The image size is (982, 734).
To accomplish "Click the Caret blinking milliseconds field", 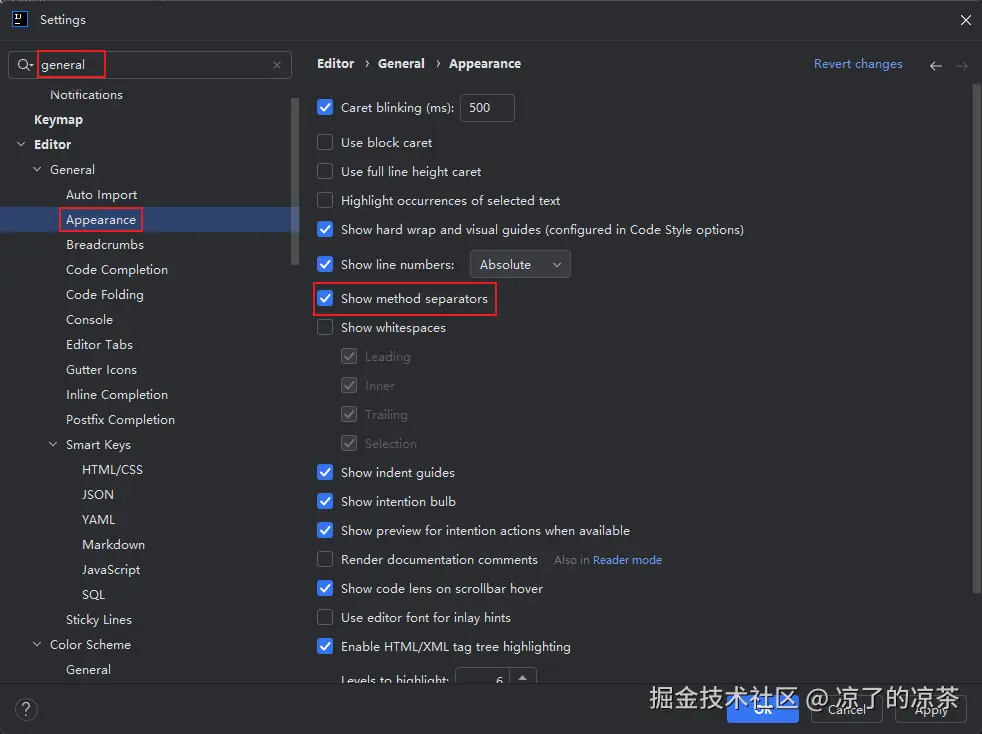I will [x=486, y=108].
